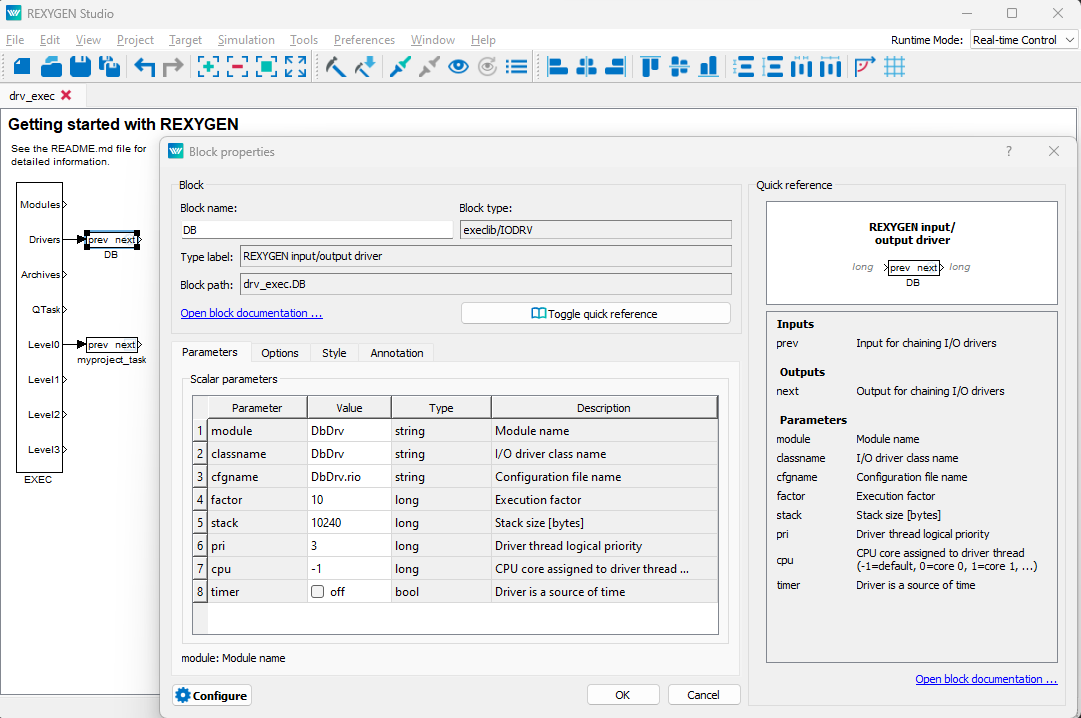Select the cpu value -1
Screen dimensions: 1081x718
click(x=349, y=569)
